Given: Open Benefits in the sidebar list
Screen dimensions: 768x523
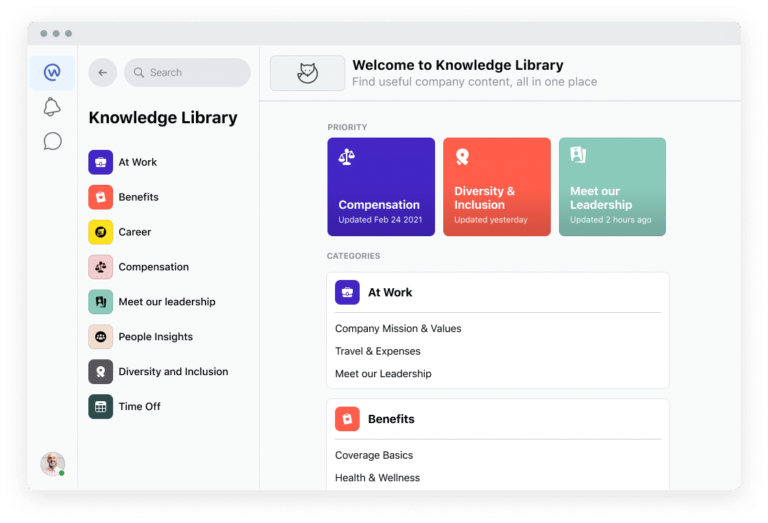Looking at the screenshot, I should (x=138, y=197).
